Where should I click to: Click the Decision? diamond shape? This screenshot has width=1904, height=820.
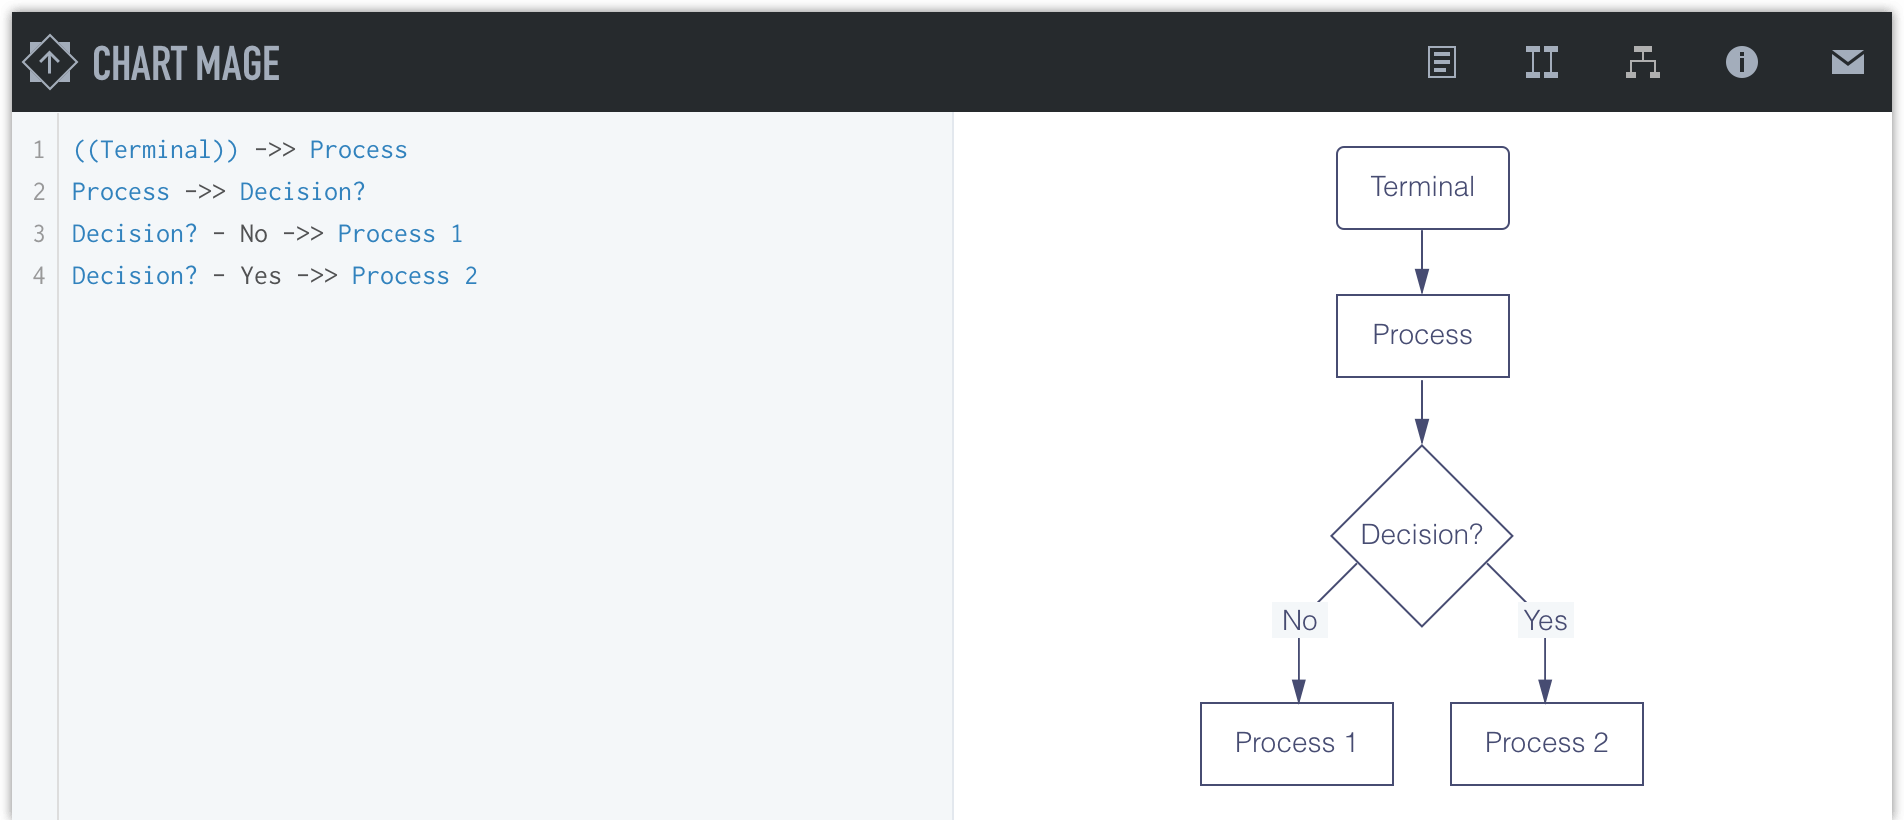tap(1421, 534)
